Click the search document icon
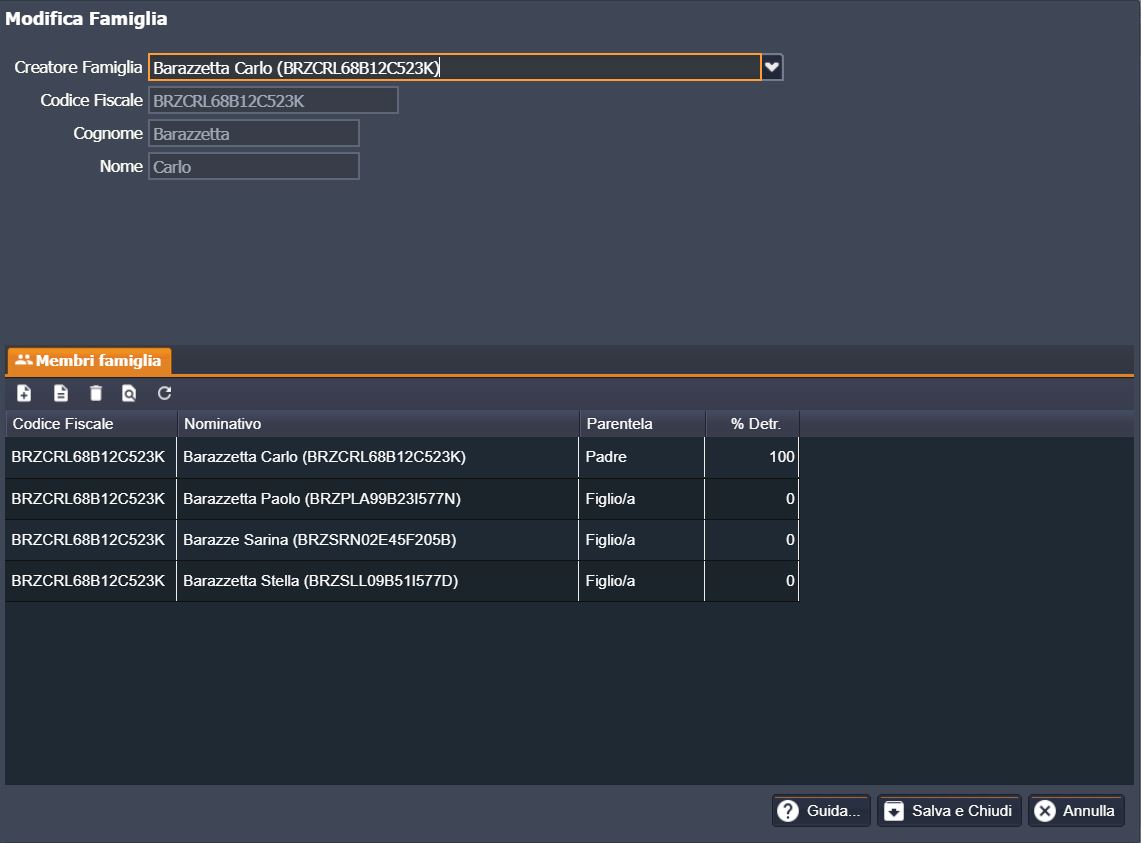 click(129, 393)
